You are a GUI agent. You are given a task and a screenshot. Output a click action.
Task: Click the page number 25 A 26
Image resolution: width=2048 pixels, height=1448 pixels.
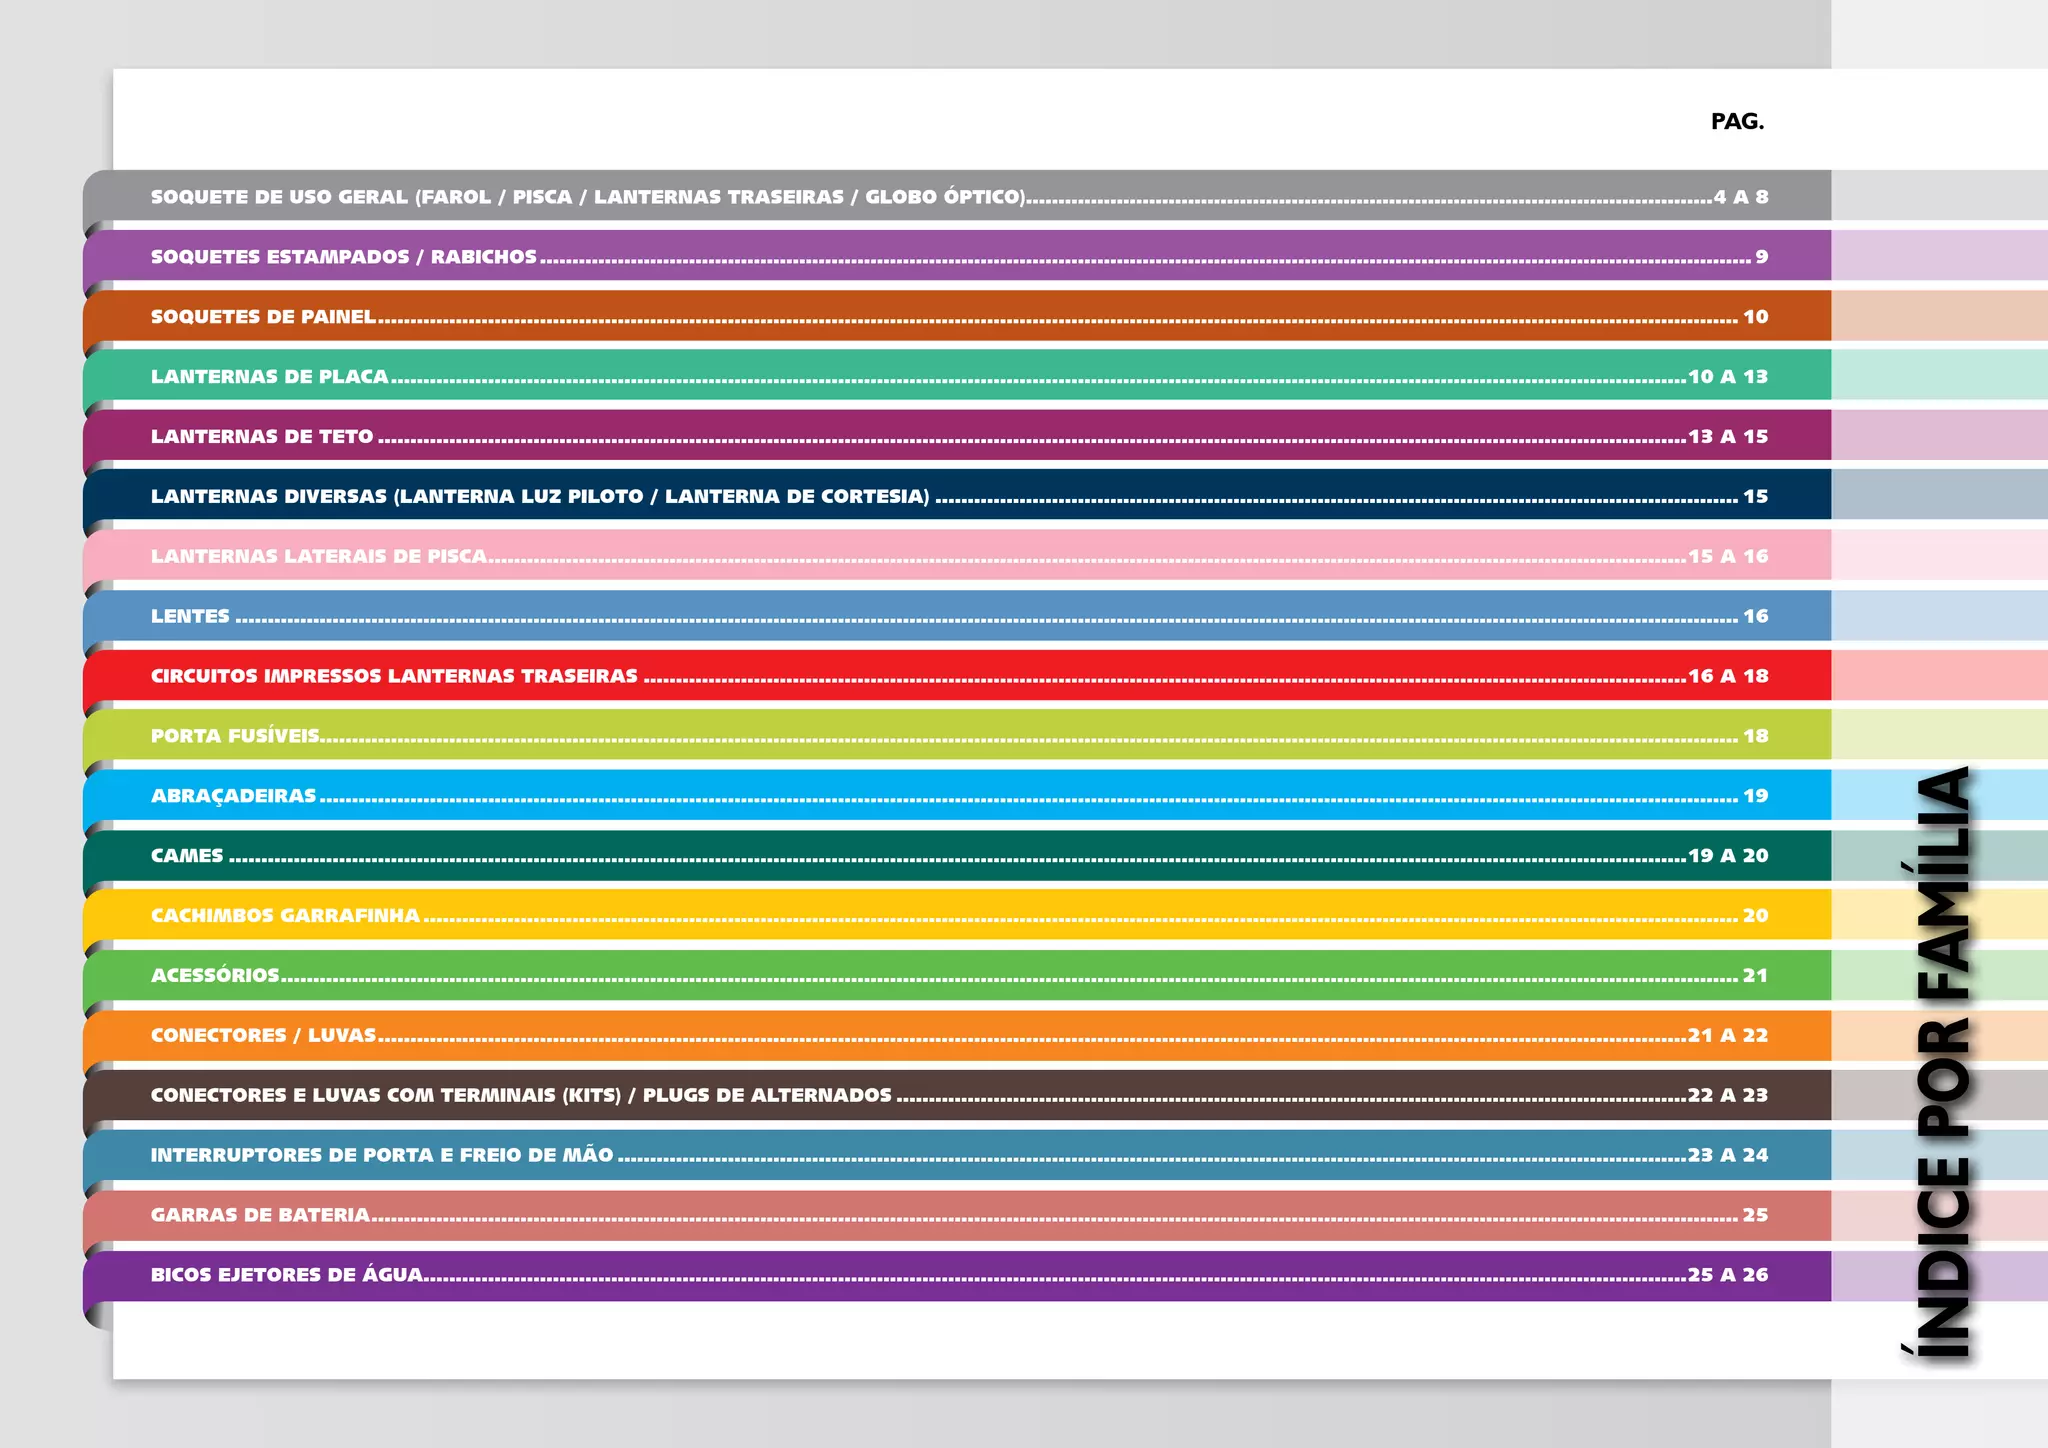point(1728,1275)
